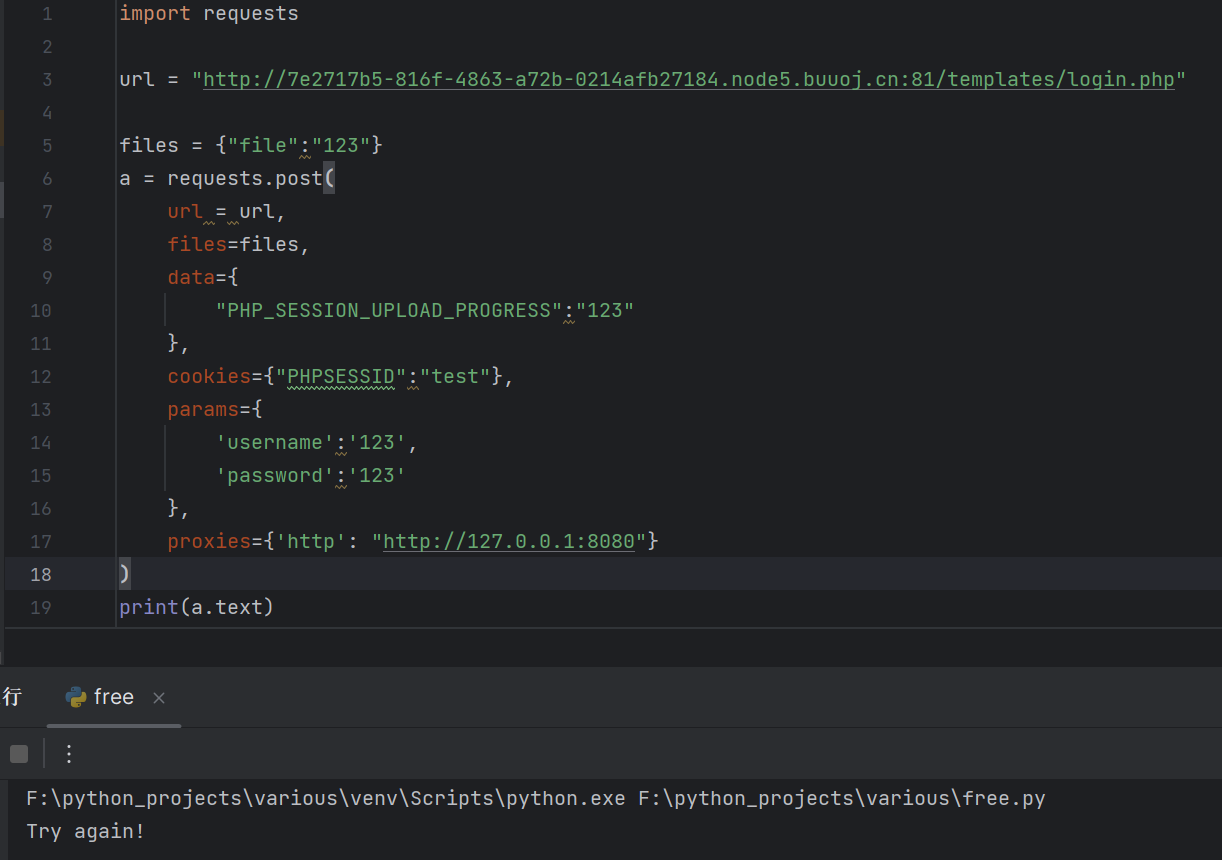Click line number 18 in gutter
This screenshot has height=860, width=1222.
tap(41, 574)
